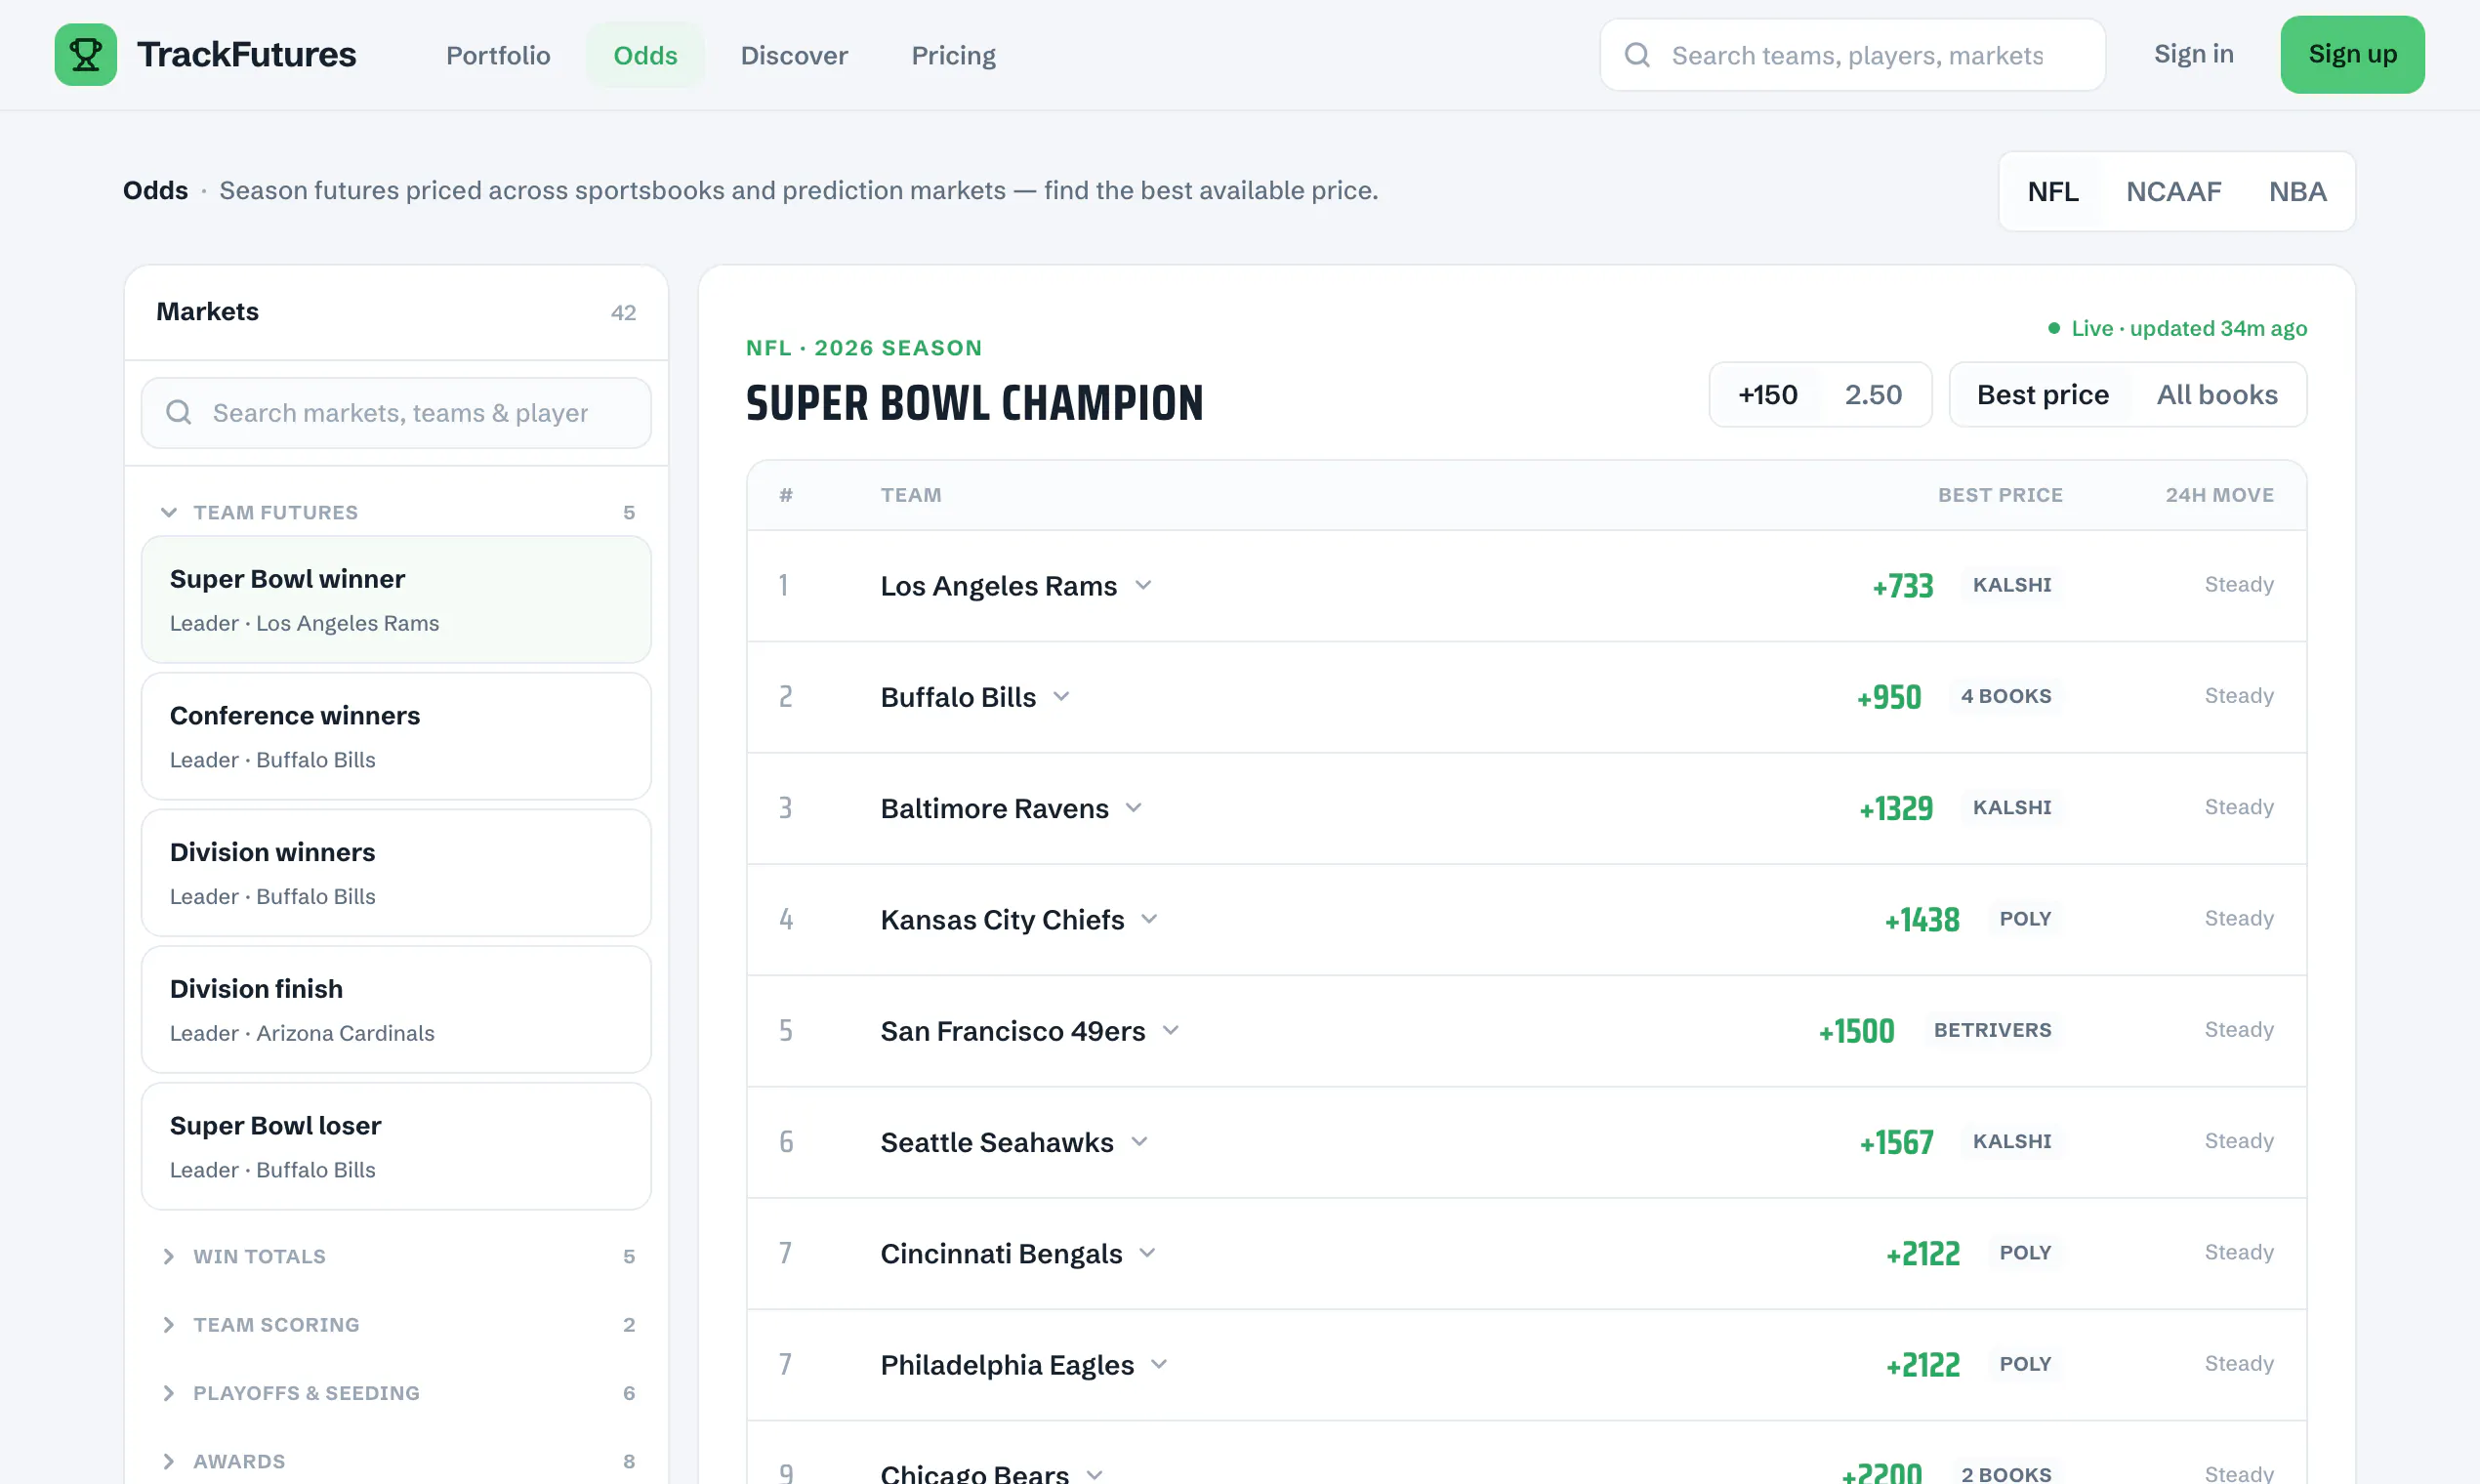Click the Live updated 34m ago status
This screenshot has height=1484, width=2480.
[x=2177, y=328]
